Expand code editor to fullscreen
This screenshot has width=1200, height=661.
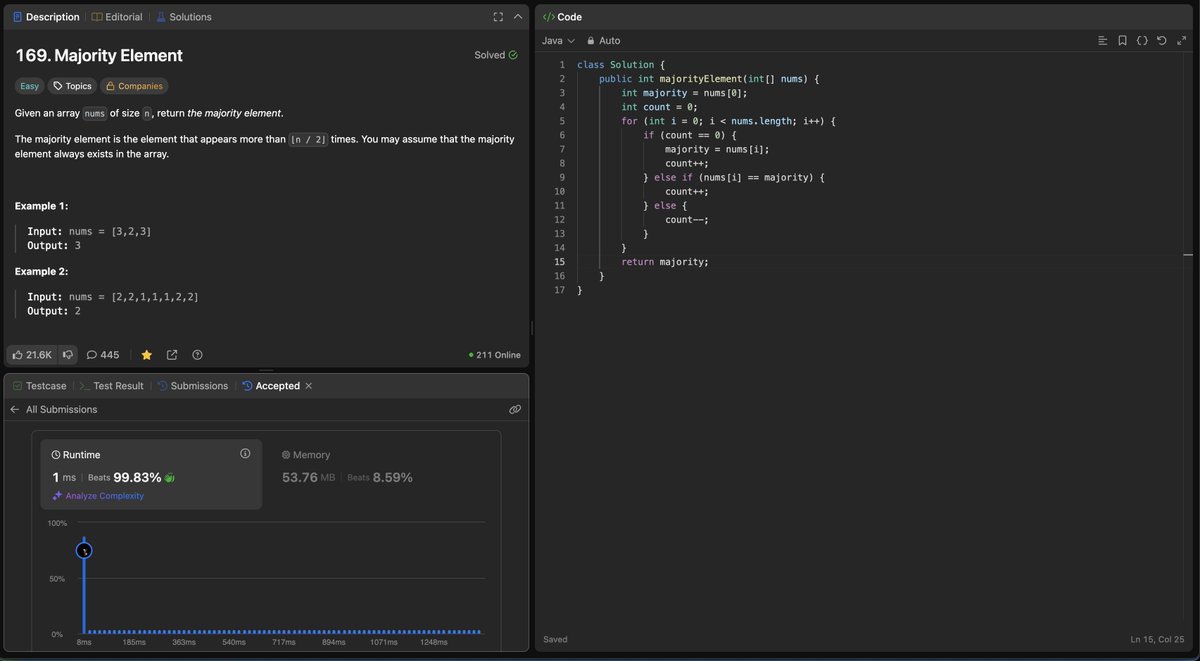[x=1180, y=41]
